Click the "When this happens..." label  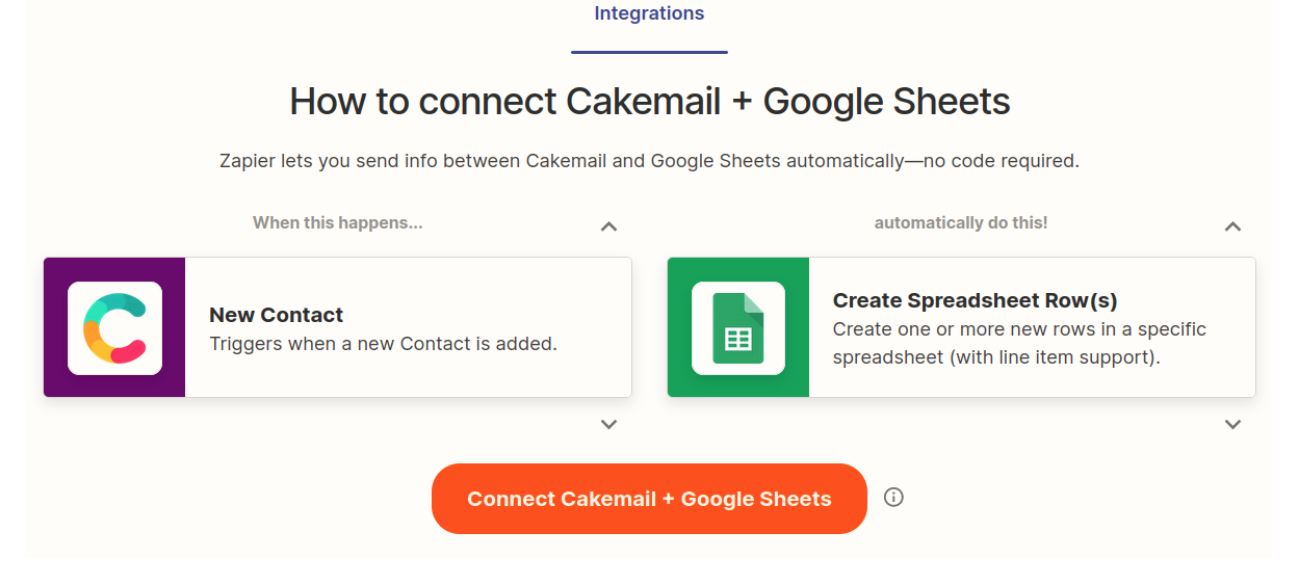[337, 223]
